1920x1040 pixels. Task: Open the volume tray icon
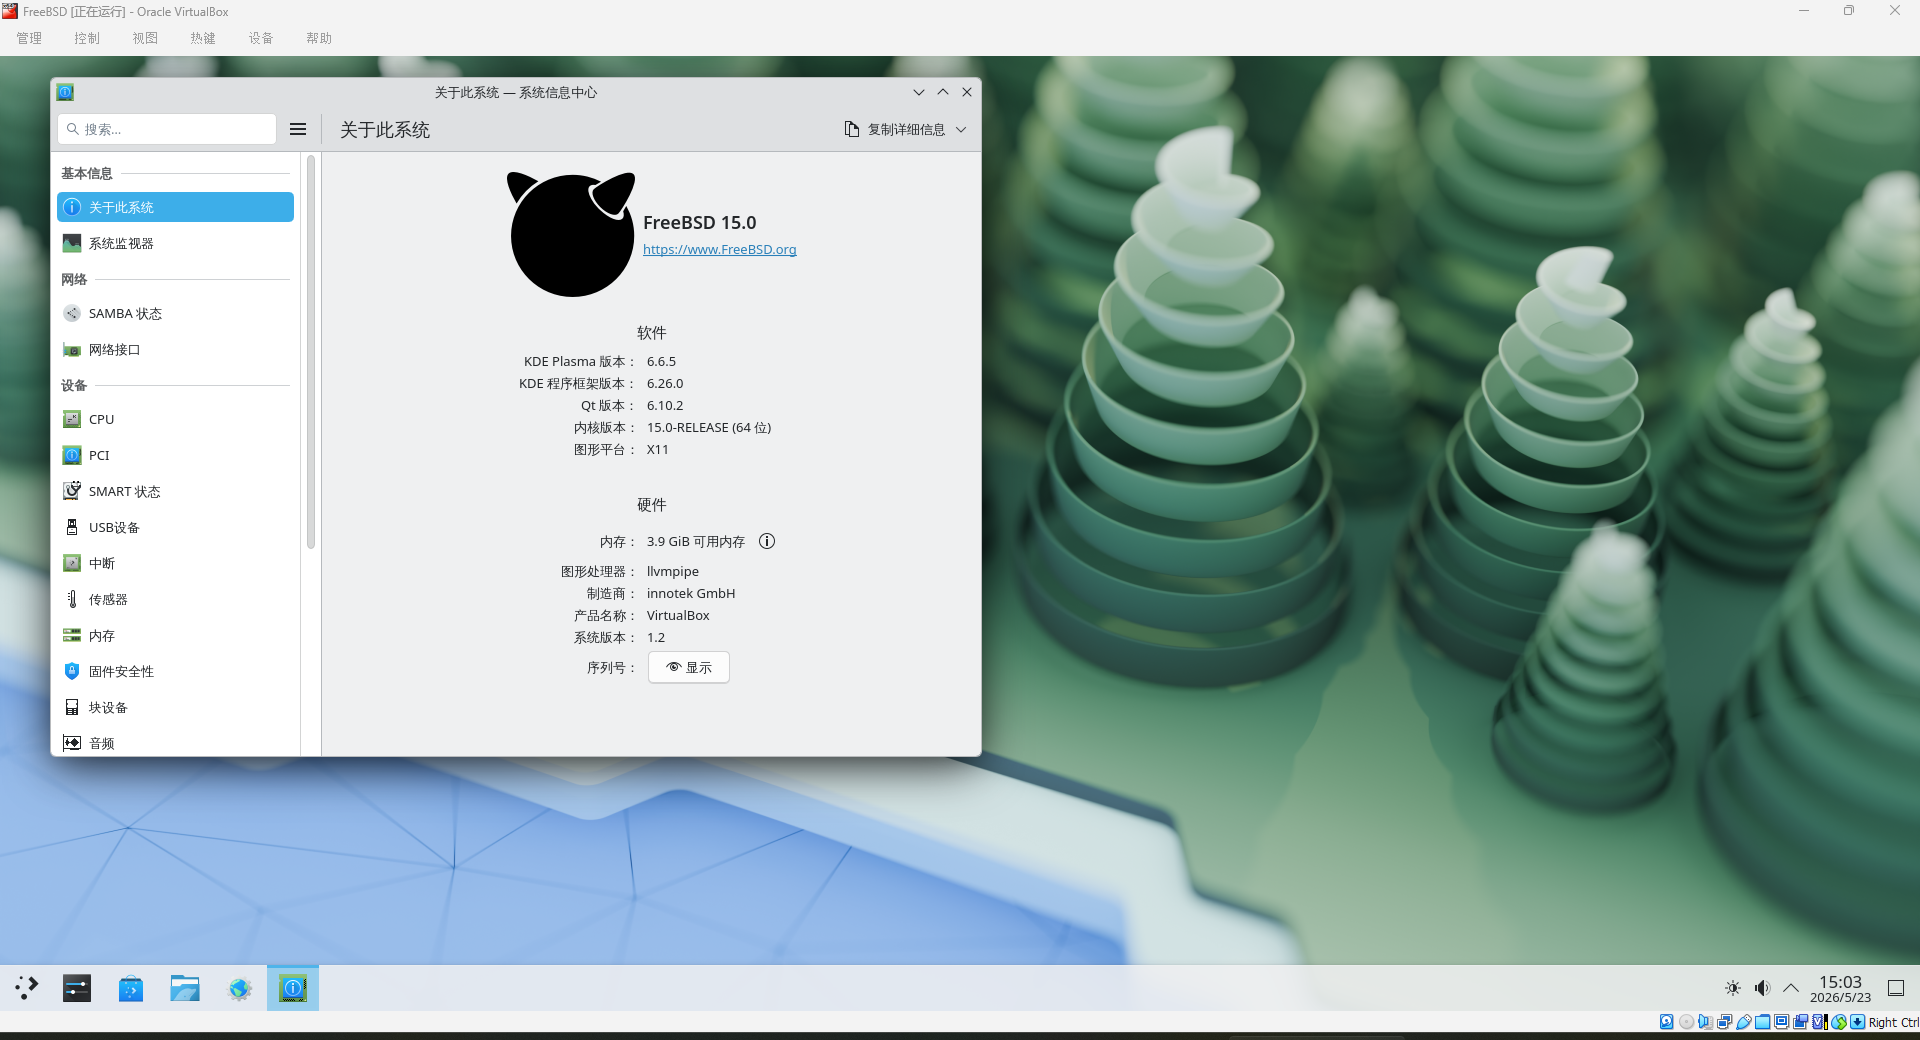[1762, 988]
